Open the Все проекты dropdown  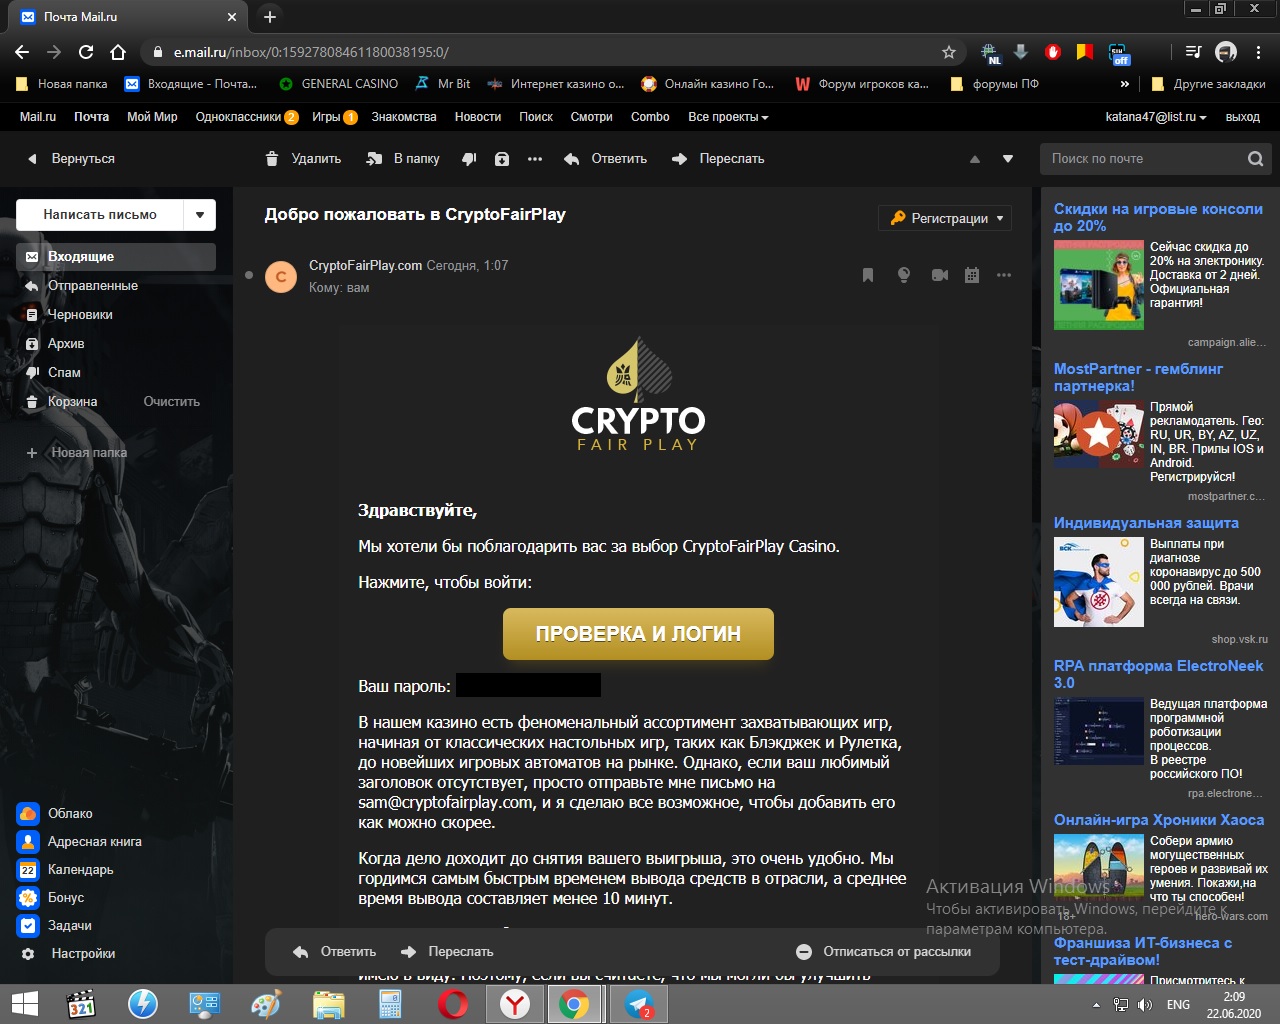click(x=728, y=117)
